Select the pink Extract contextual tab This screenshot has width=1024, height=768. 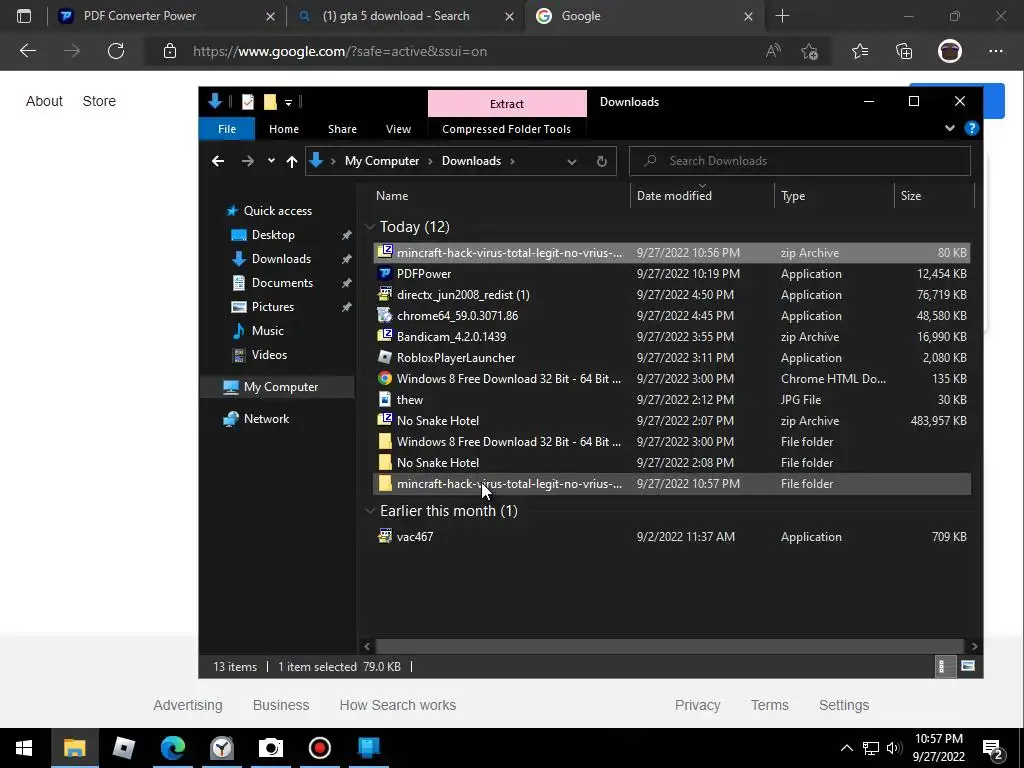coord(507,104)
